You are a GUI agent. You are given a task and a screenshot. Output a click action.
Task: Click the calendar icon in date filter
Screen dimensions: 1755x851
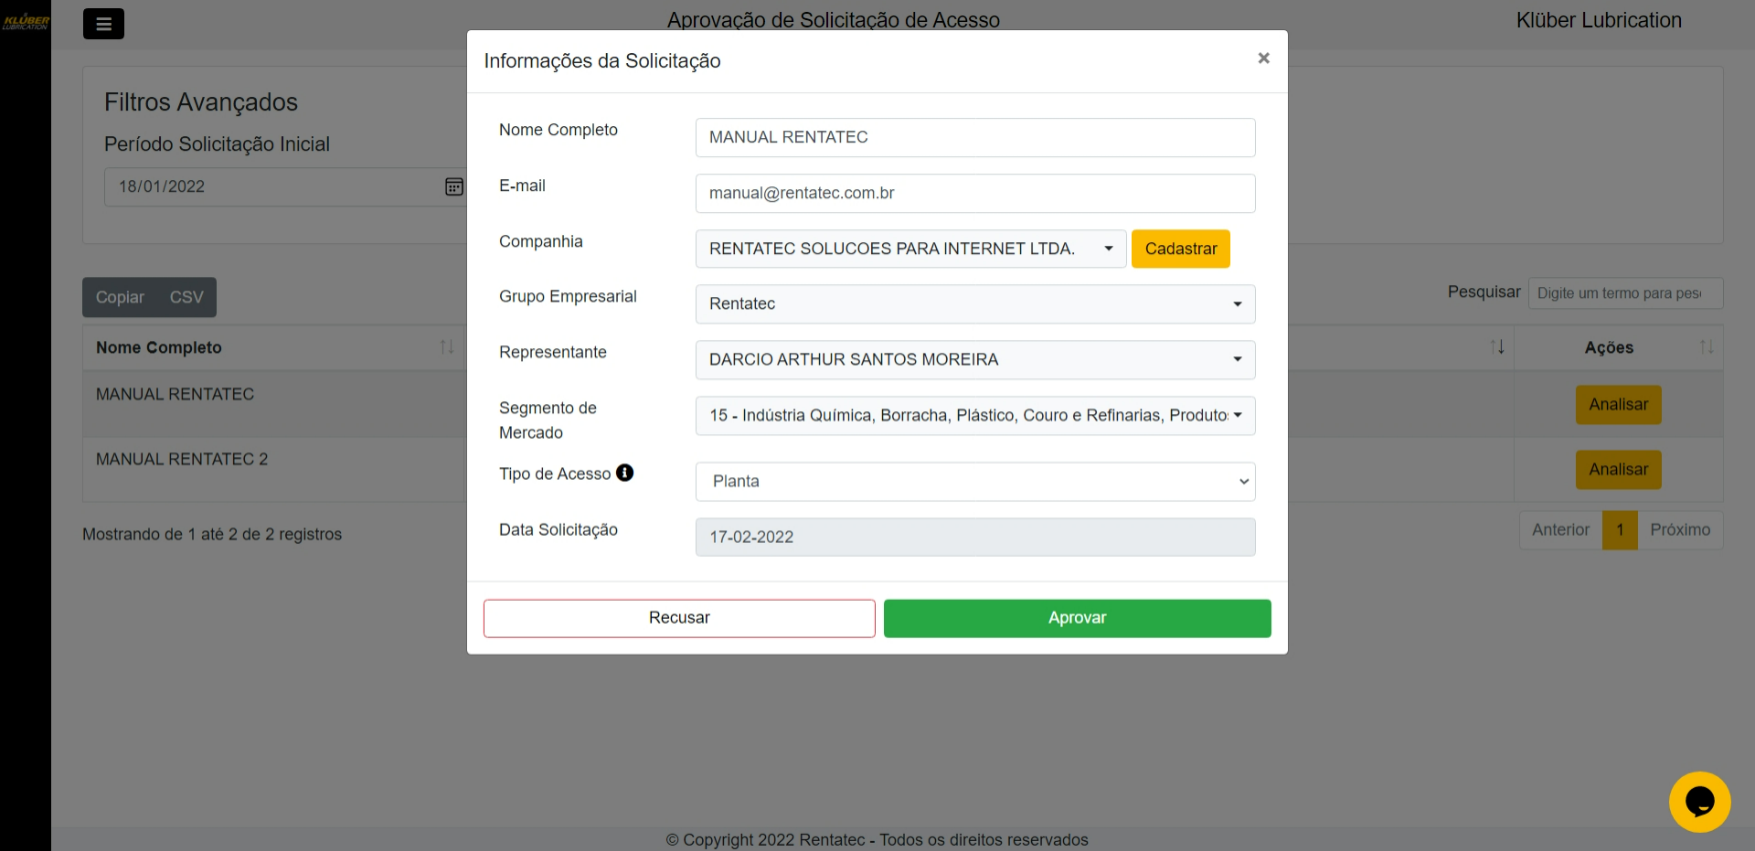454,187
